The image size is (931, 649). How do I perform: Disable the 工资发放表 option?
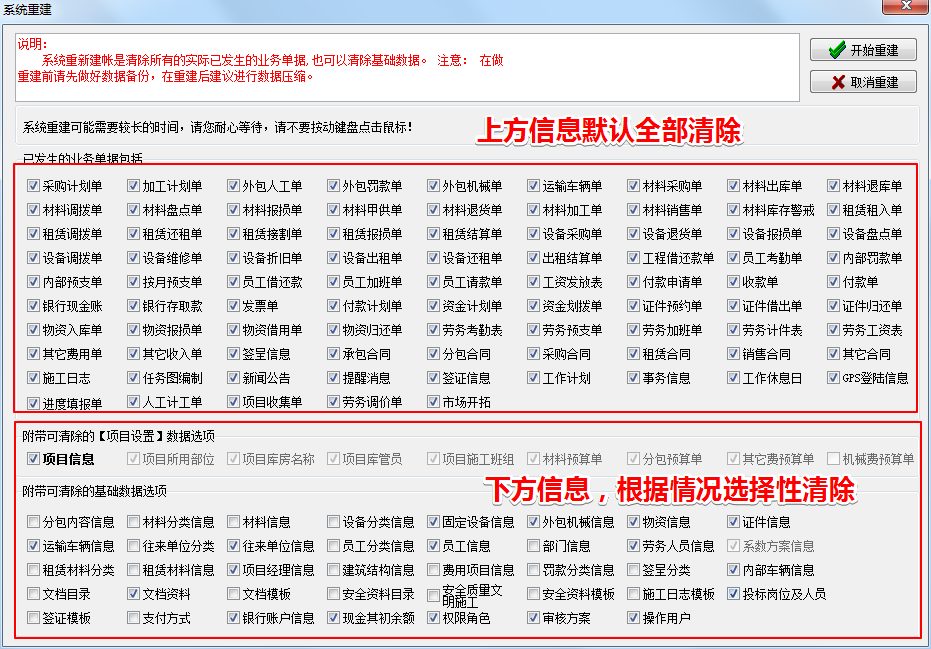click(x=534, y=282)
